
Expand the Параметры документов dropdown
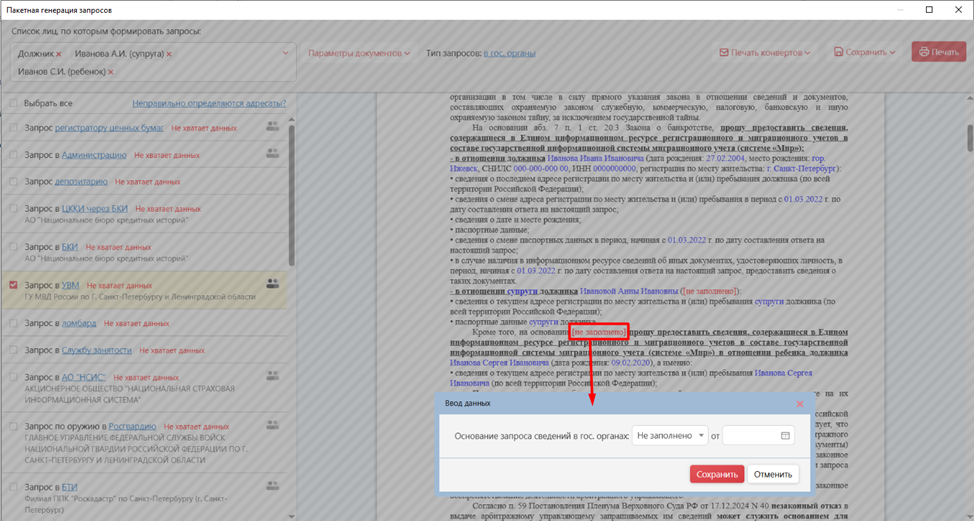(358, 53)
